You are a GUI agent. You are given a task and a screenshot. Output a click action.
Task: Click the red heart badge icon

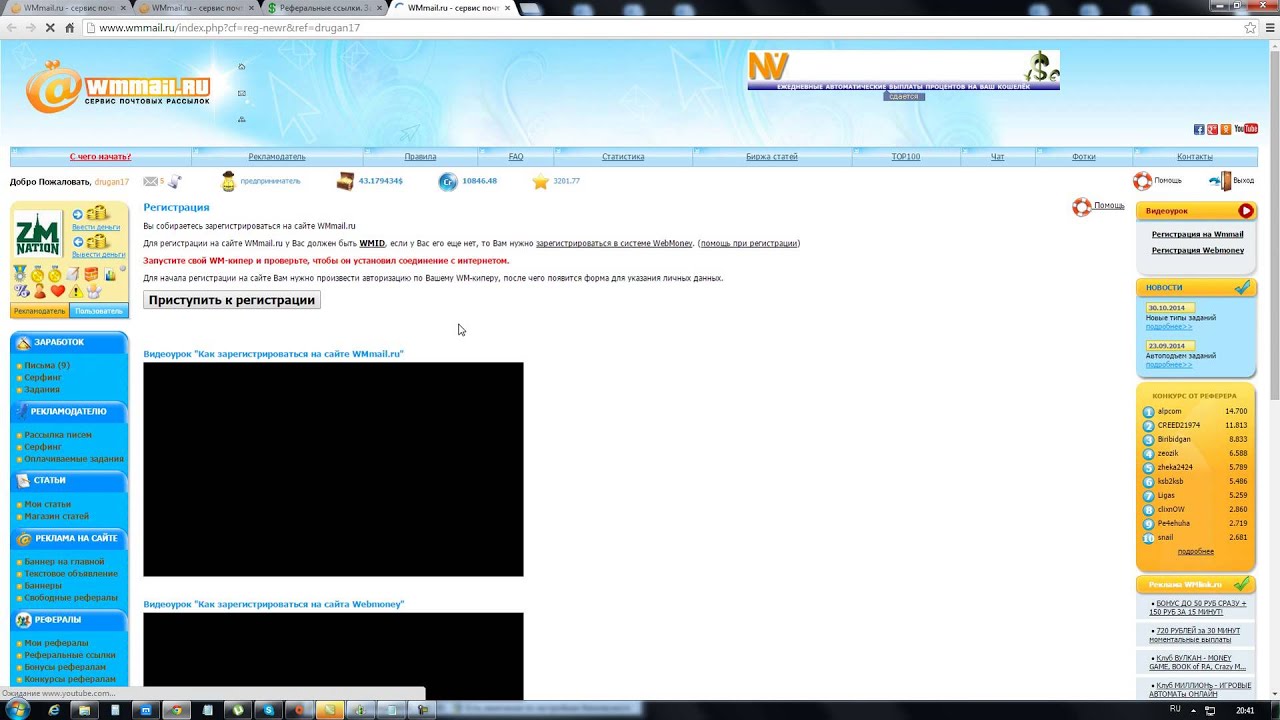point(57,291)
